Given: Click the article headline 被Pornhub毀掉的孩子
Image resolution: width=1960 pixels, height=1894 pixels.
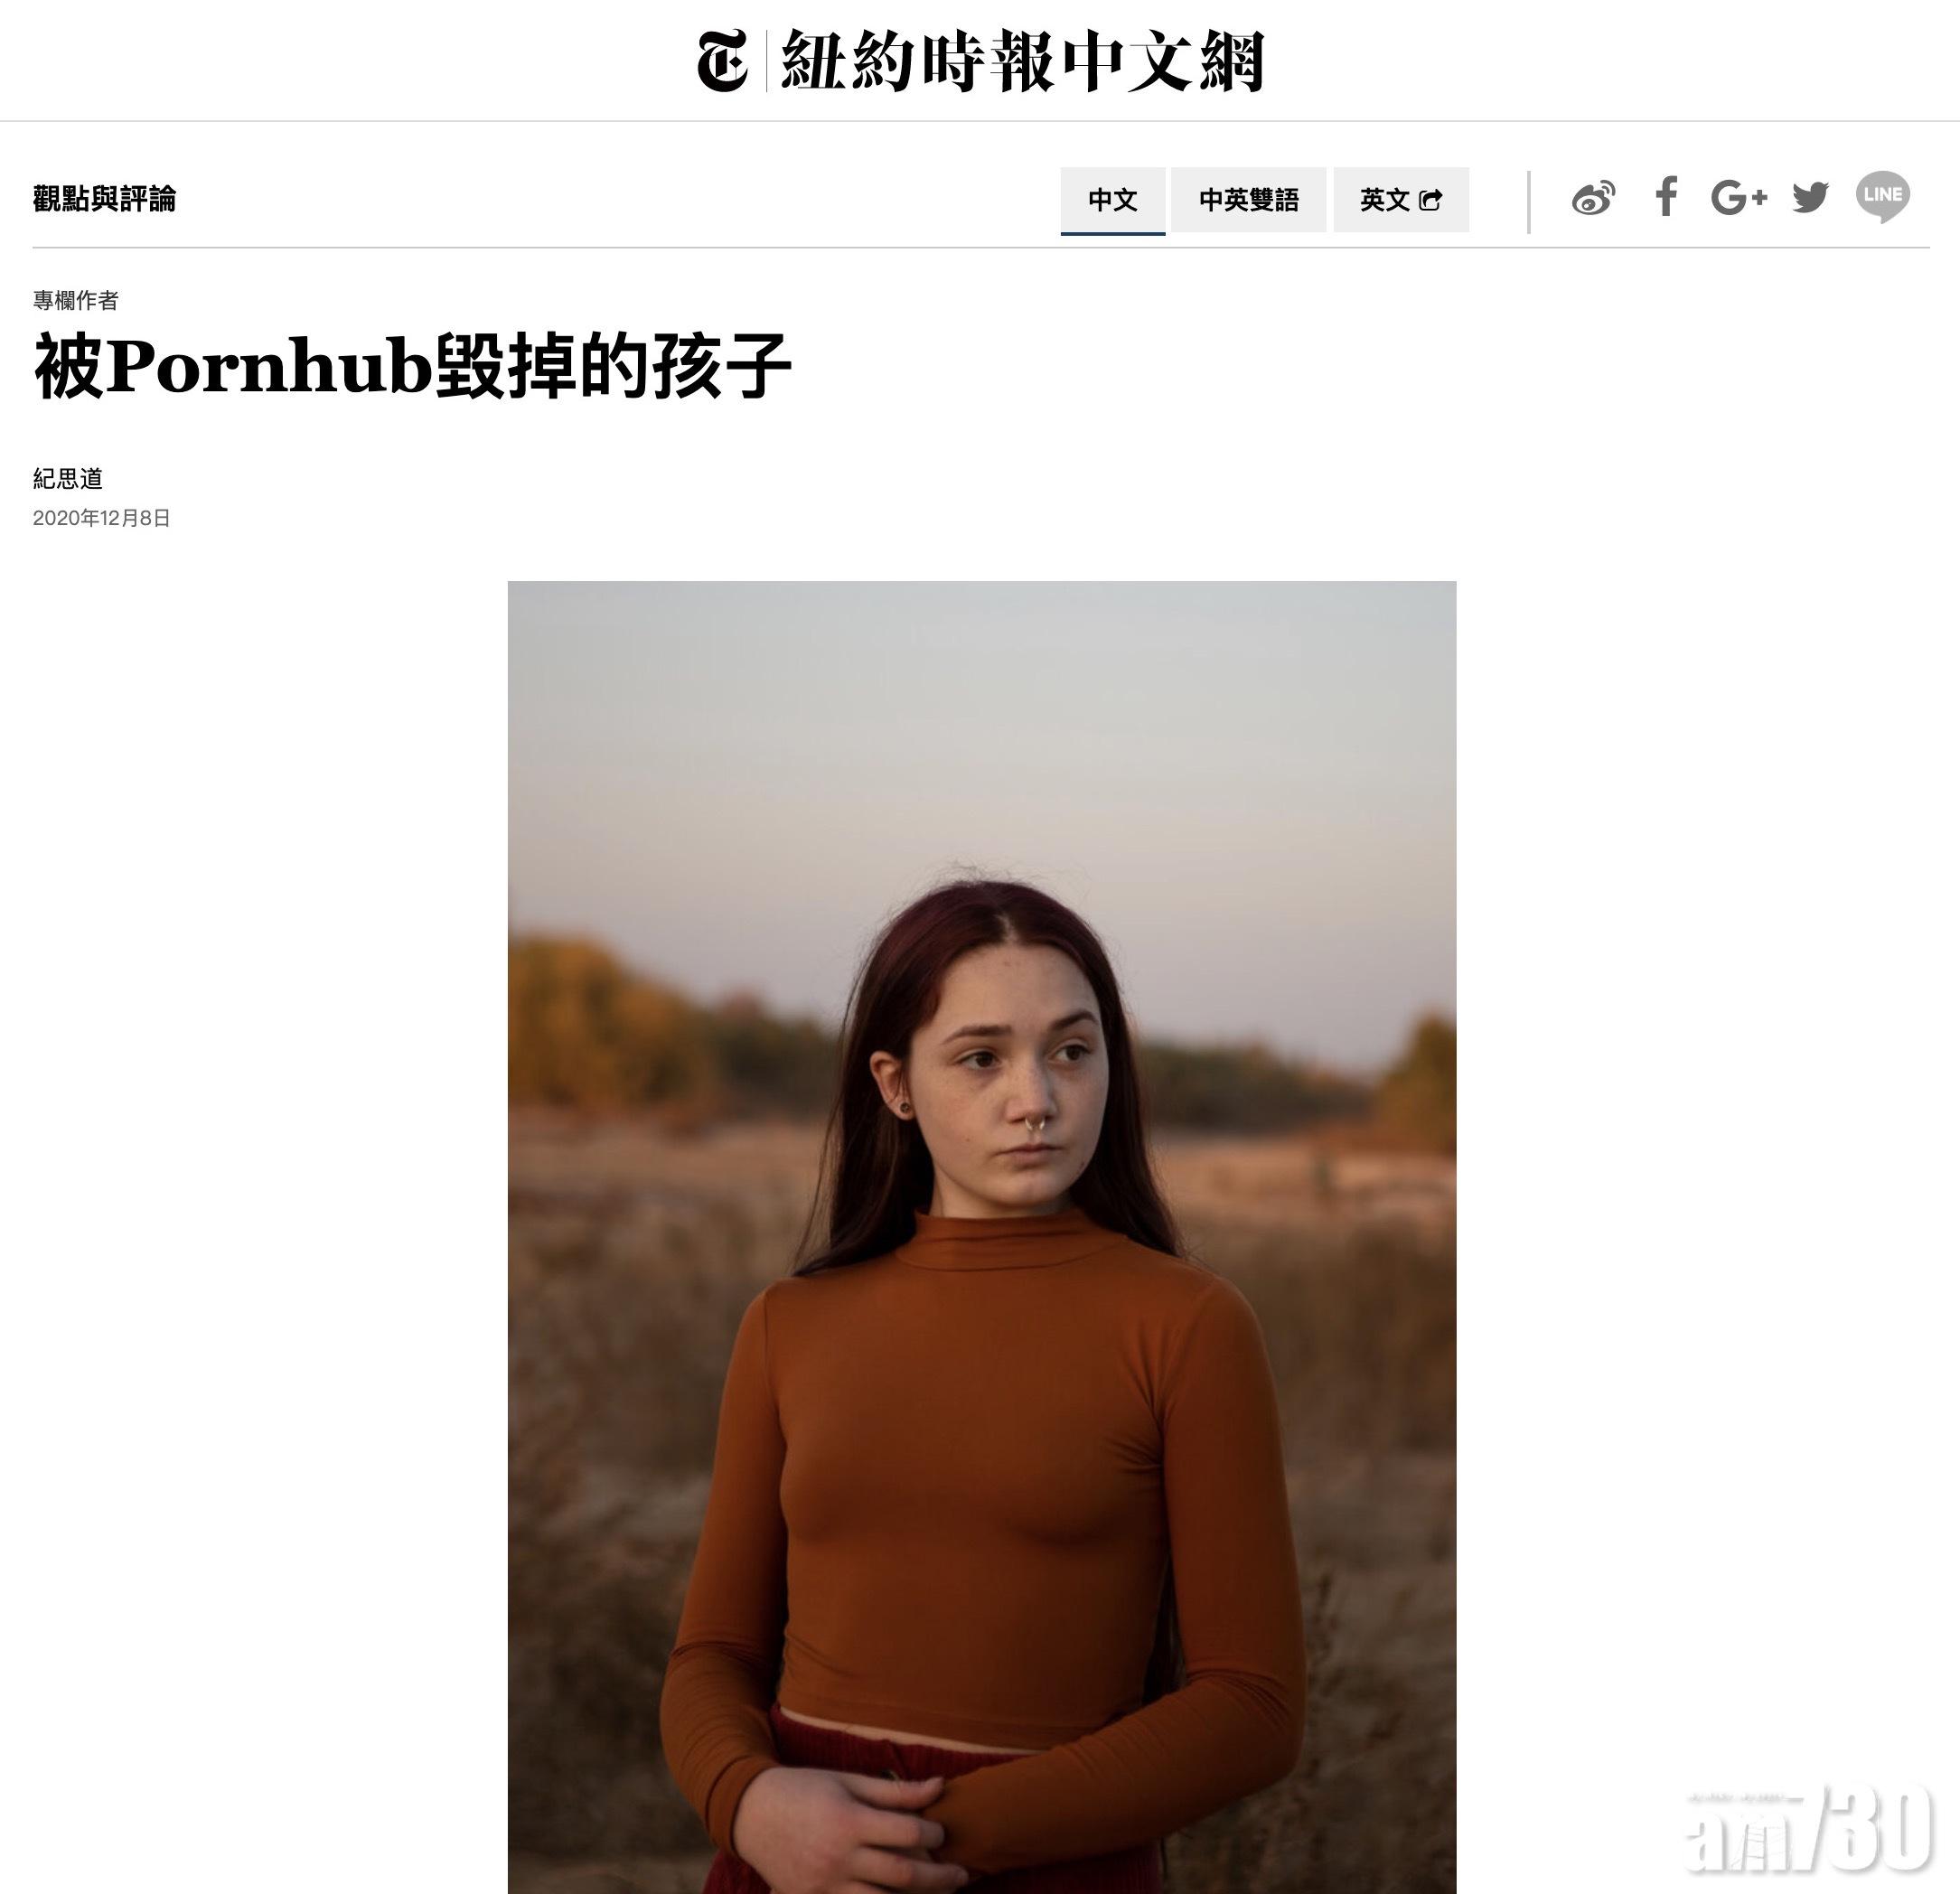Looking at the screenshot, I should coord(413,367).
